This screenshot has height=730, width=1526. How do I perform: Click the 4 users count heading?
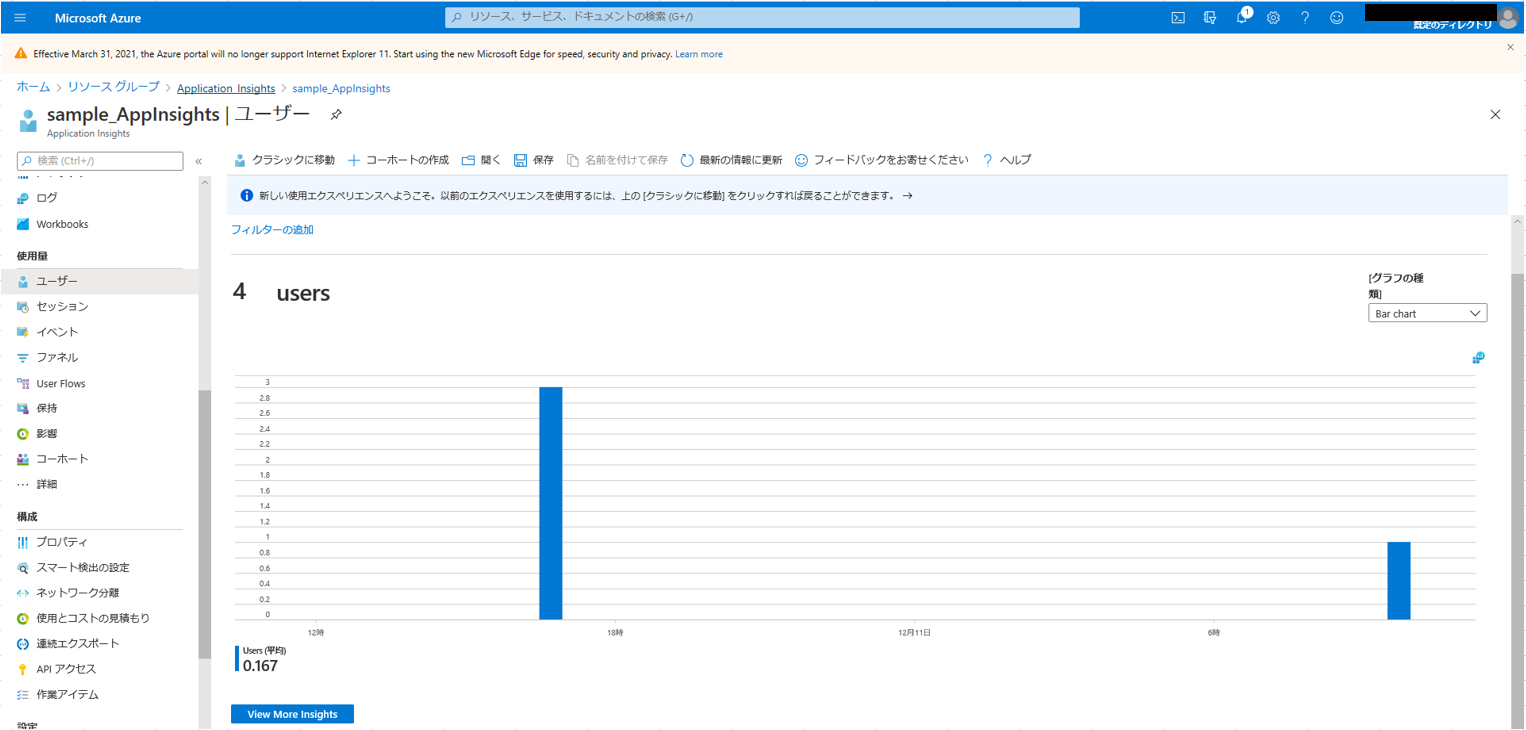[281, 293]
